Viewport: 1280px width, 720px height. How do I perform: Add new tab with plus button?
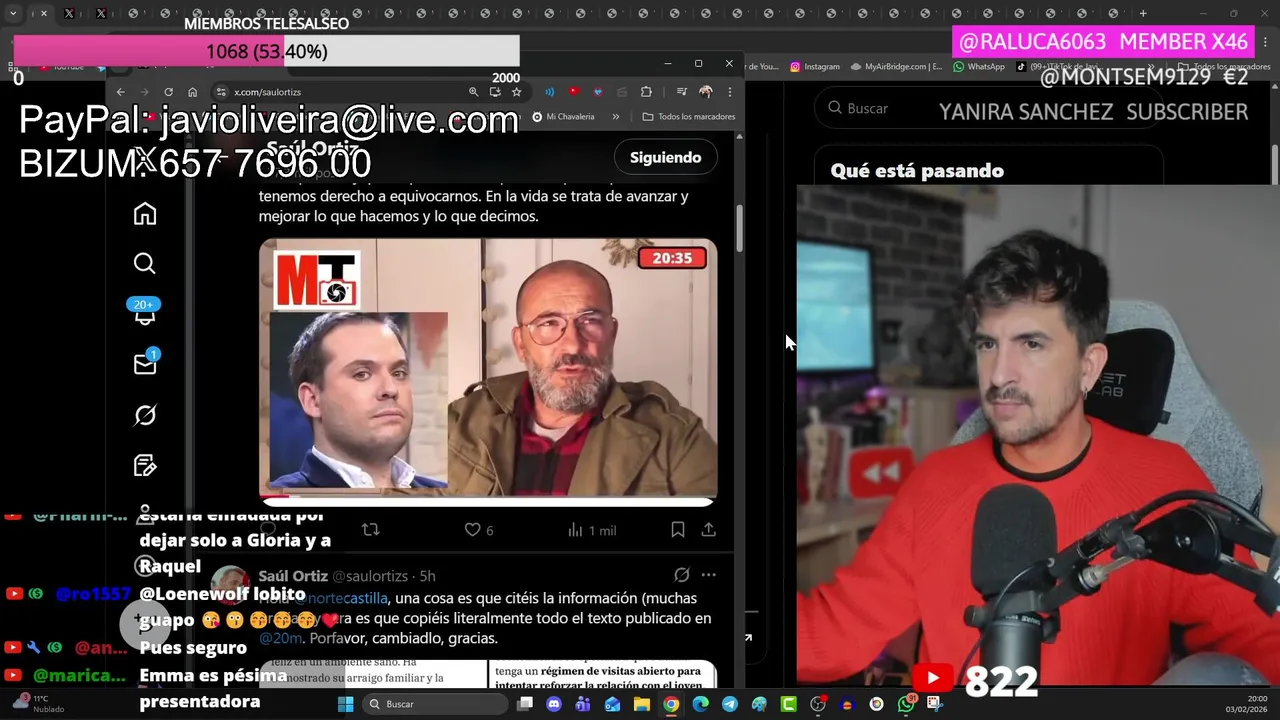pyautogui.click(x=1143, y=14)
